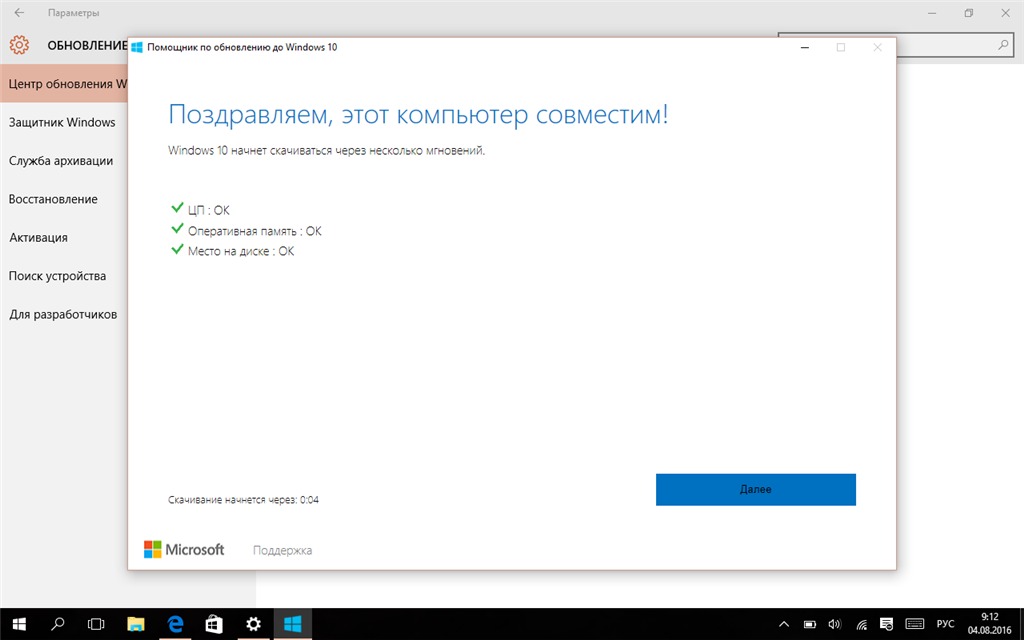Open the touch keyboard icon in the tray

pos(914,624)
